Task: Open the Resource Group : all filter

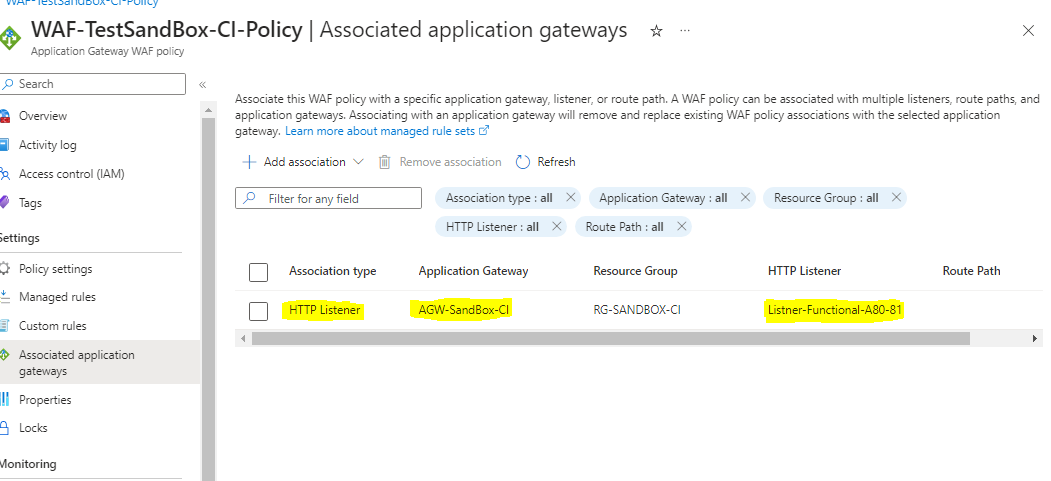Action: tap(826, 198)
